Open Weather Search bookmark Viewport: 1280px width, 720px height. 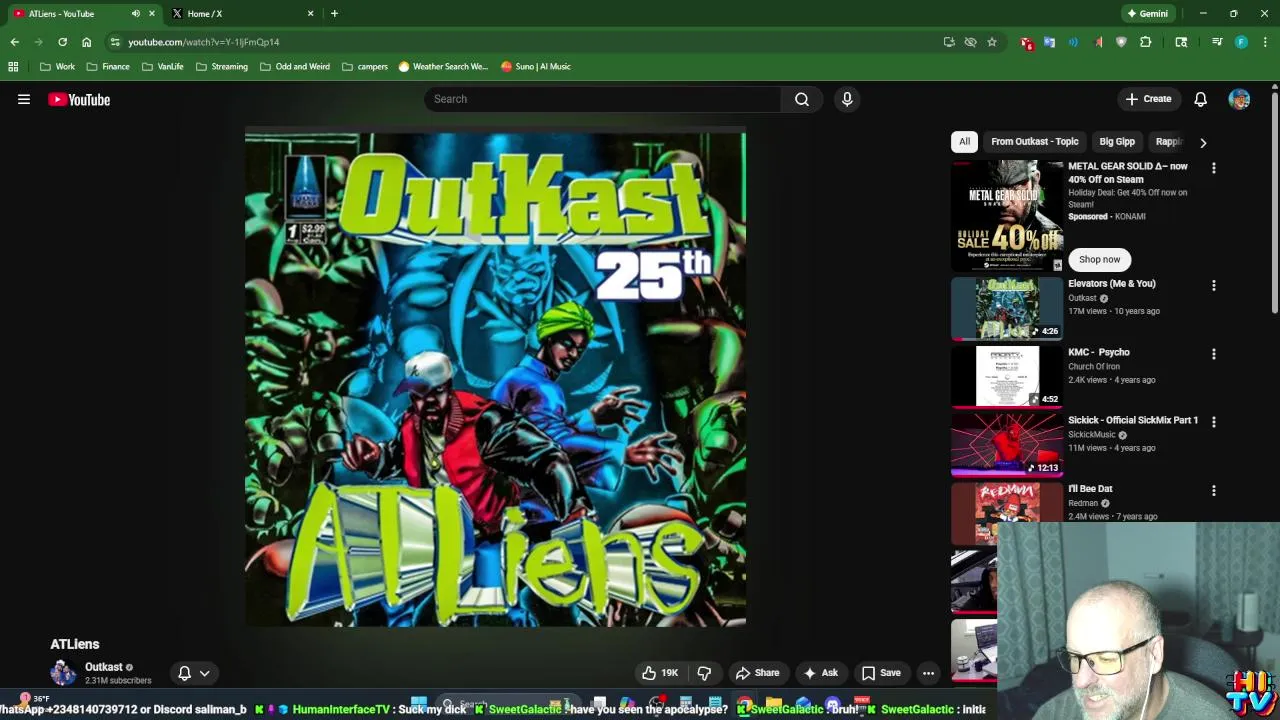coord(443,66)
